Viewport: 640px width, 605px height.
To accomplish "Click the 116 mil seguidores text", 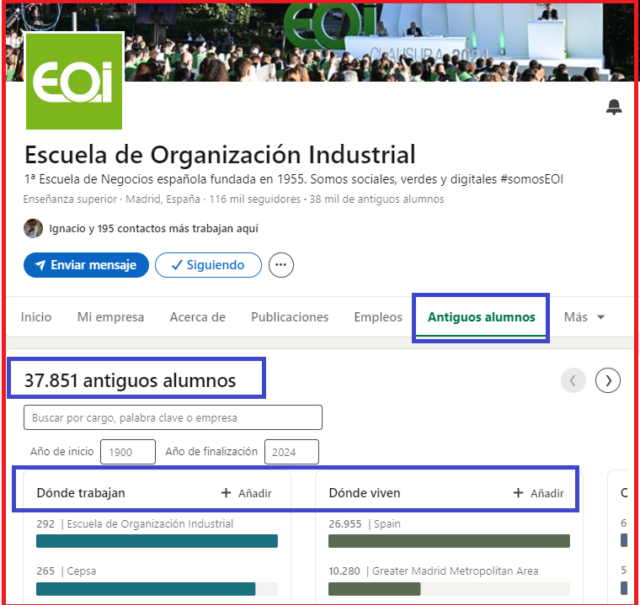I will (255, 199).
